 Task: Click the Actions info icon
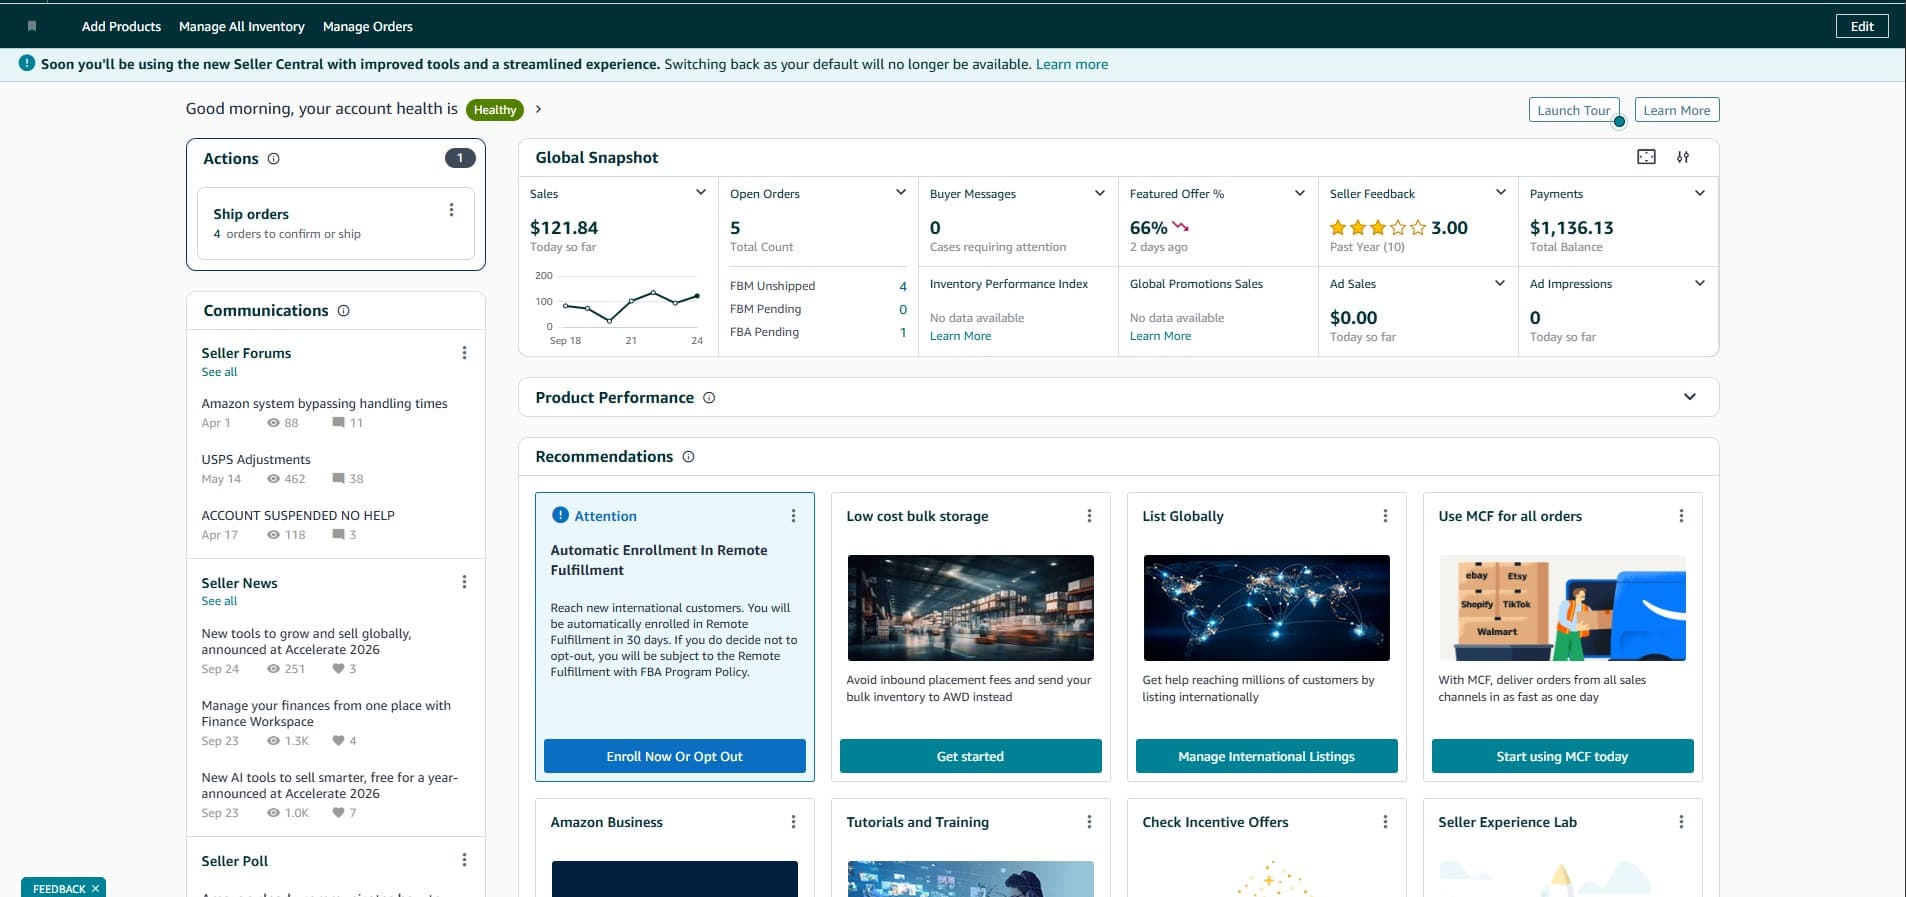pyautogui.click(x=274, y=159)
